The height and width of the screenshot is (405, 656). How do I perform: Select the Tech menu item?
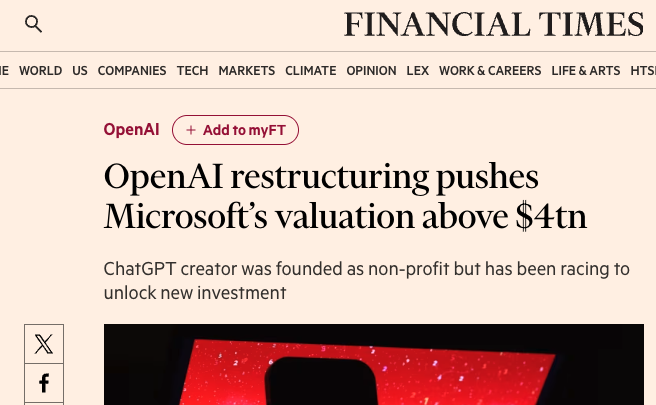pyautogui.click(x=192, y=70)
